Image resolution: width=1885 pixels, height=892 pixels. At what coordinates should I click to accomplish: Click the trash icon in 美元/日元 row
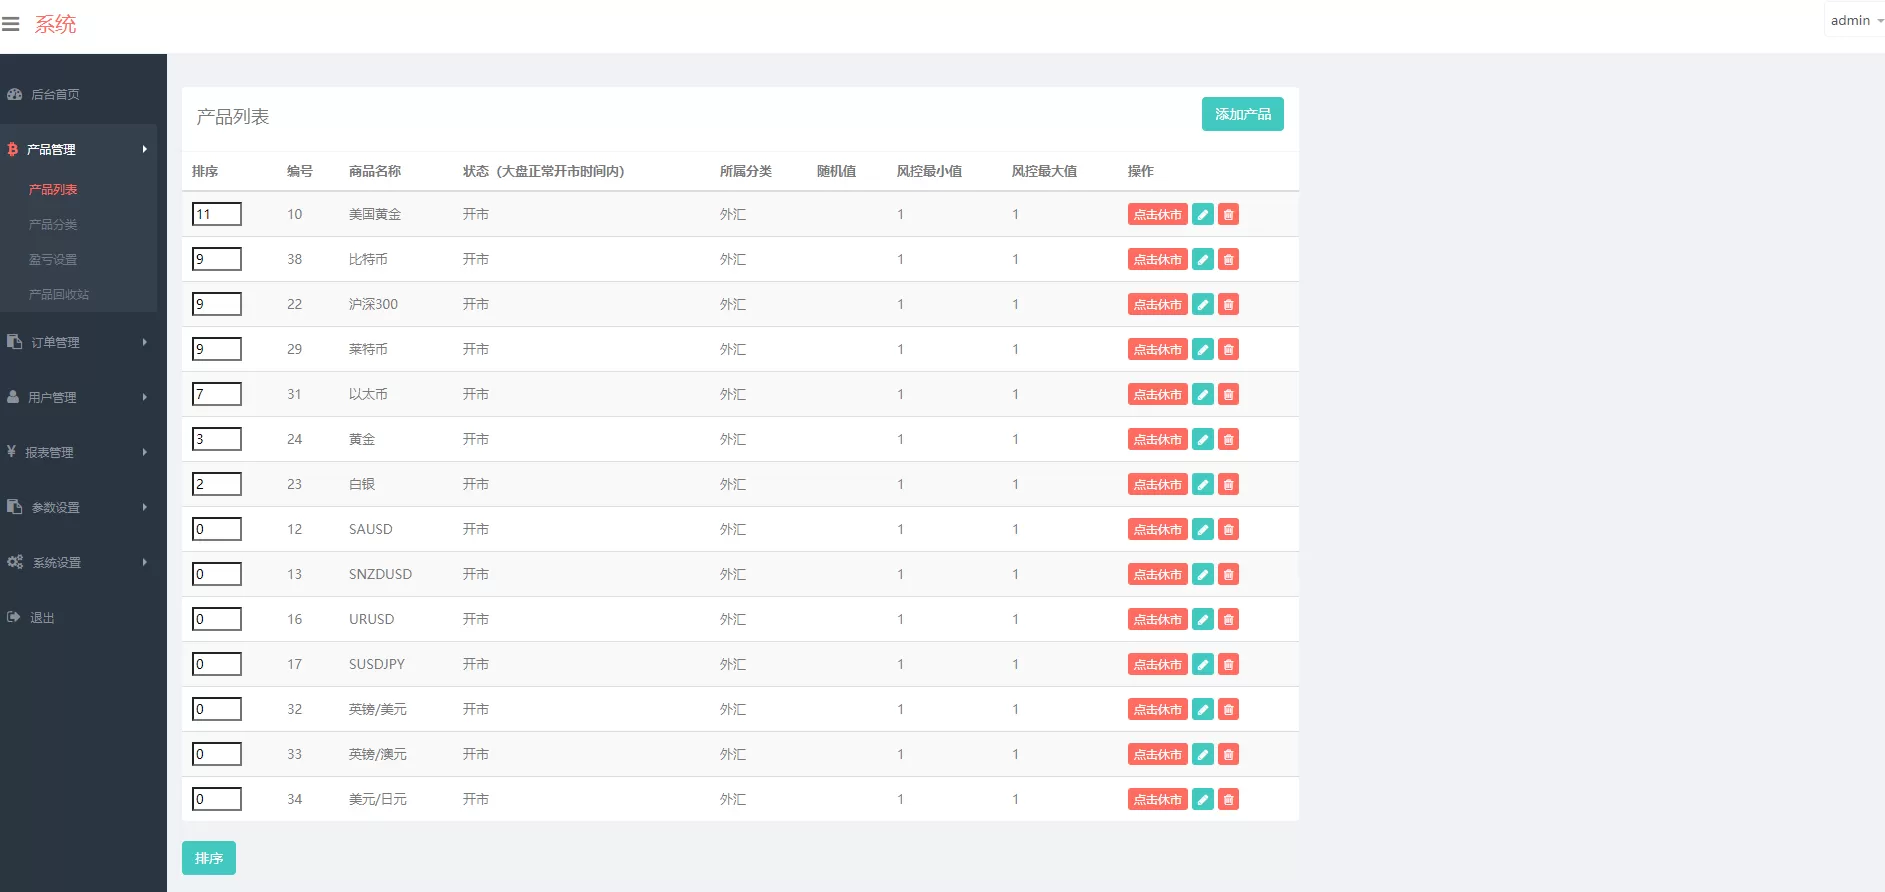[1229, 799]
